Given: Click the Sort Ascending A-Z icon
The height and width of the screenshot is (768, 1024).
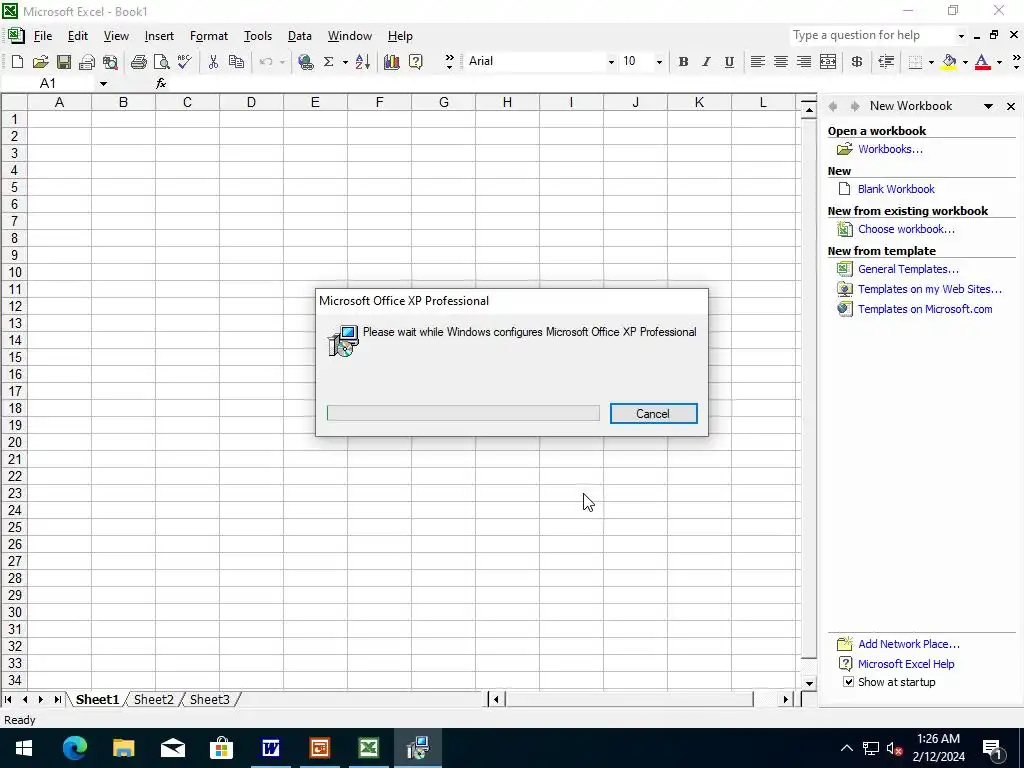Looking at the screenshot, I should (x=363, y=62).
